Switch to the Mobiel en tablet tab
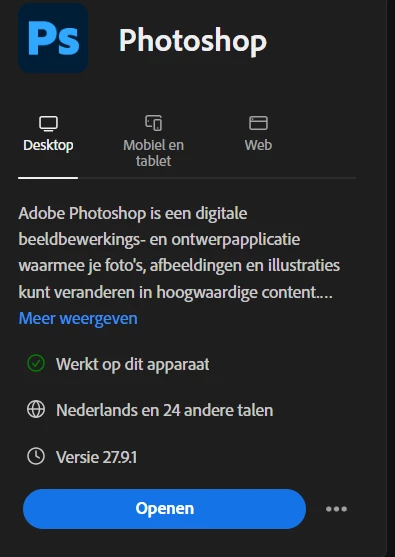The height and width of the screenshot is (557, 395). point(153,153)
